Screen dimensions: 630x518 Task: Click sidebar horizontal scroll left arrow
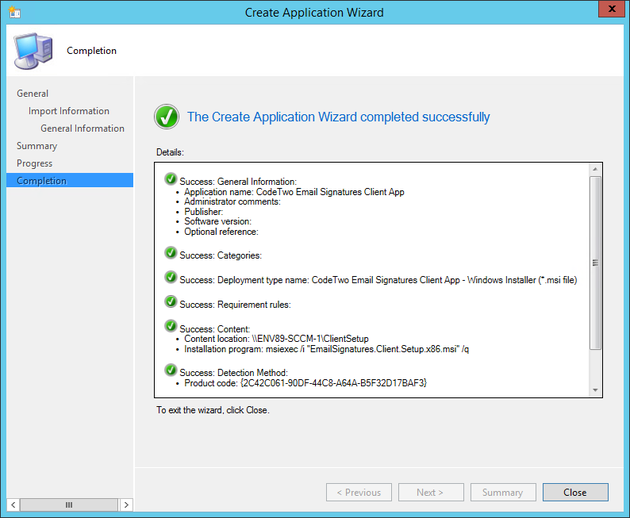coord(13,505)
